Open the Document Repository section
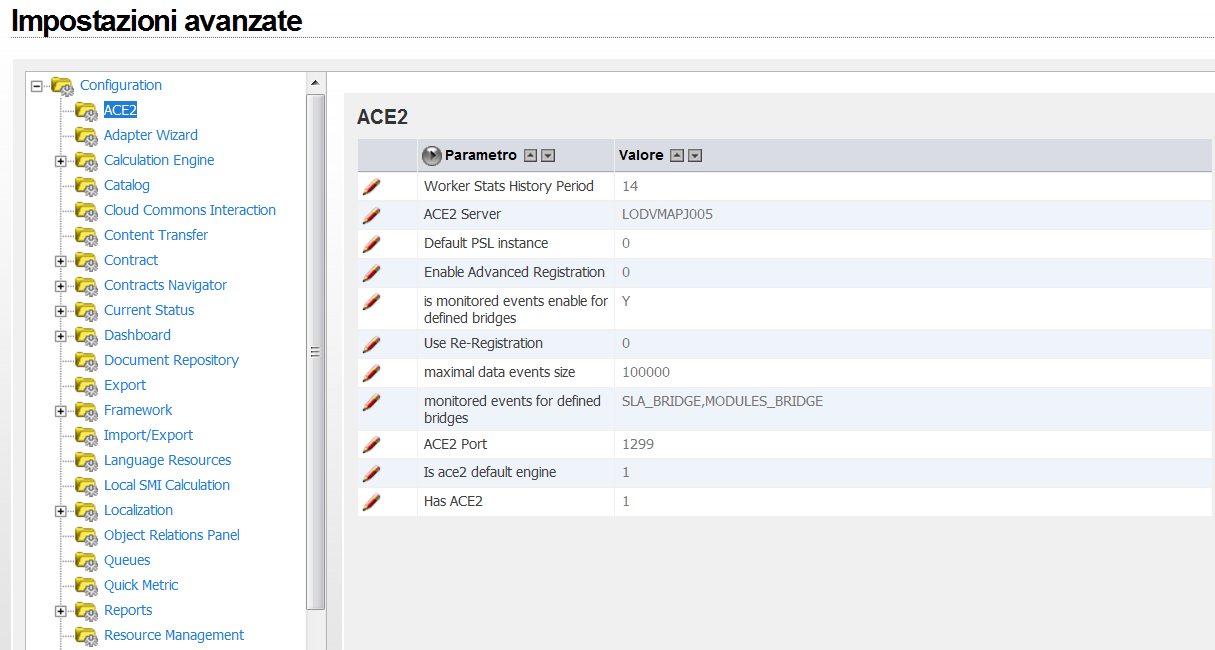Viewport: 1215px width, 650px height. pos(171,360)
